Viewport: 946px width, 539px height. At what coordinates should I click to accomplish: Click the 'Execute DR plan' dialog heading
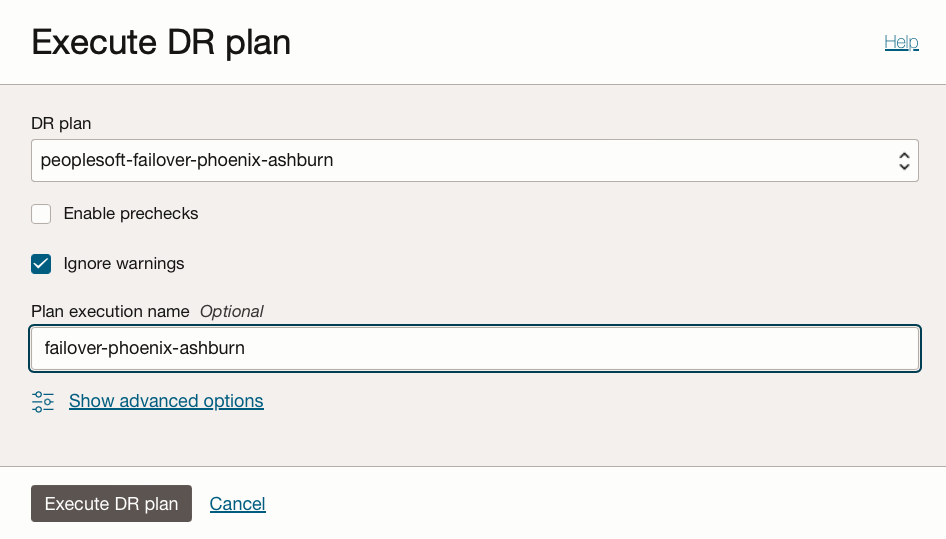tap(162, 43)
